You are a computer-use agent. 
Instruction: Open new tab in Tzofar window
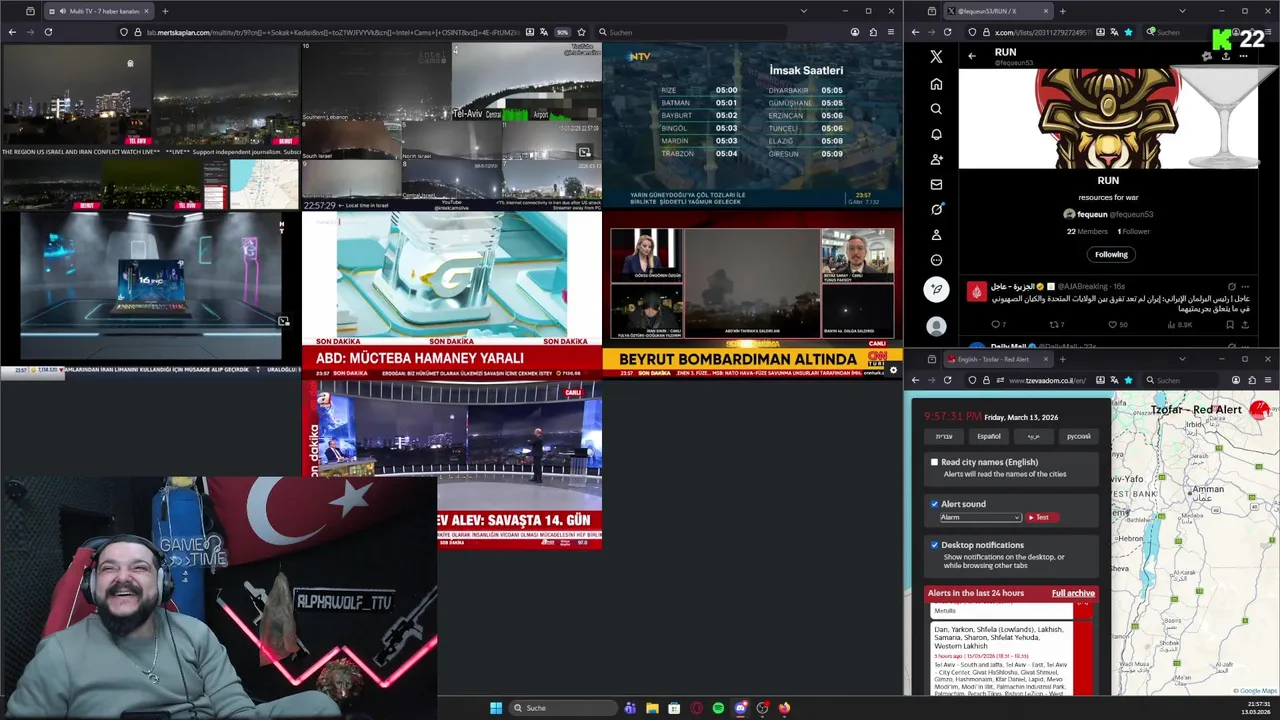pos(1062,359)
